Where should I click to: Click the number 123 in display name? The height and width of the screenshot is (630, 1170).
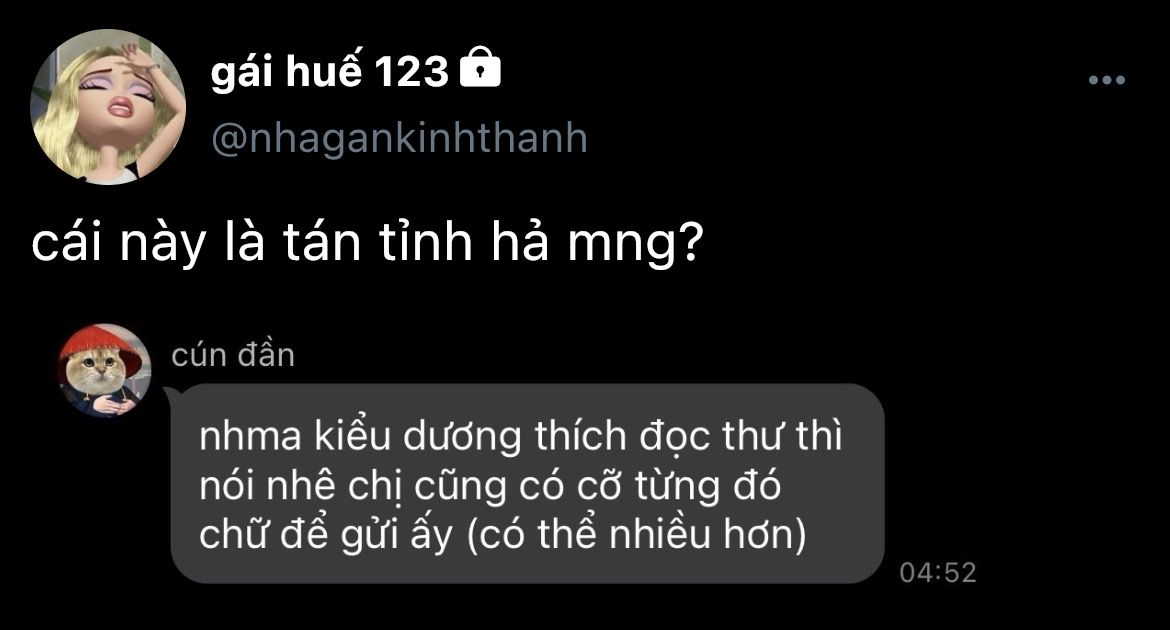(410, 72)
